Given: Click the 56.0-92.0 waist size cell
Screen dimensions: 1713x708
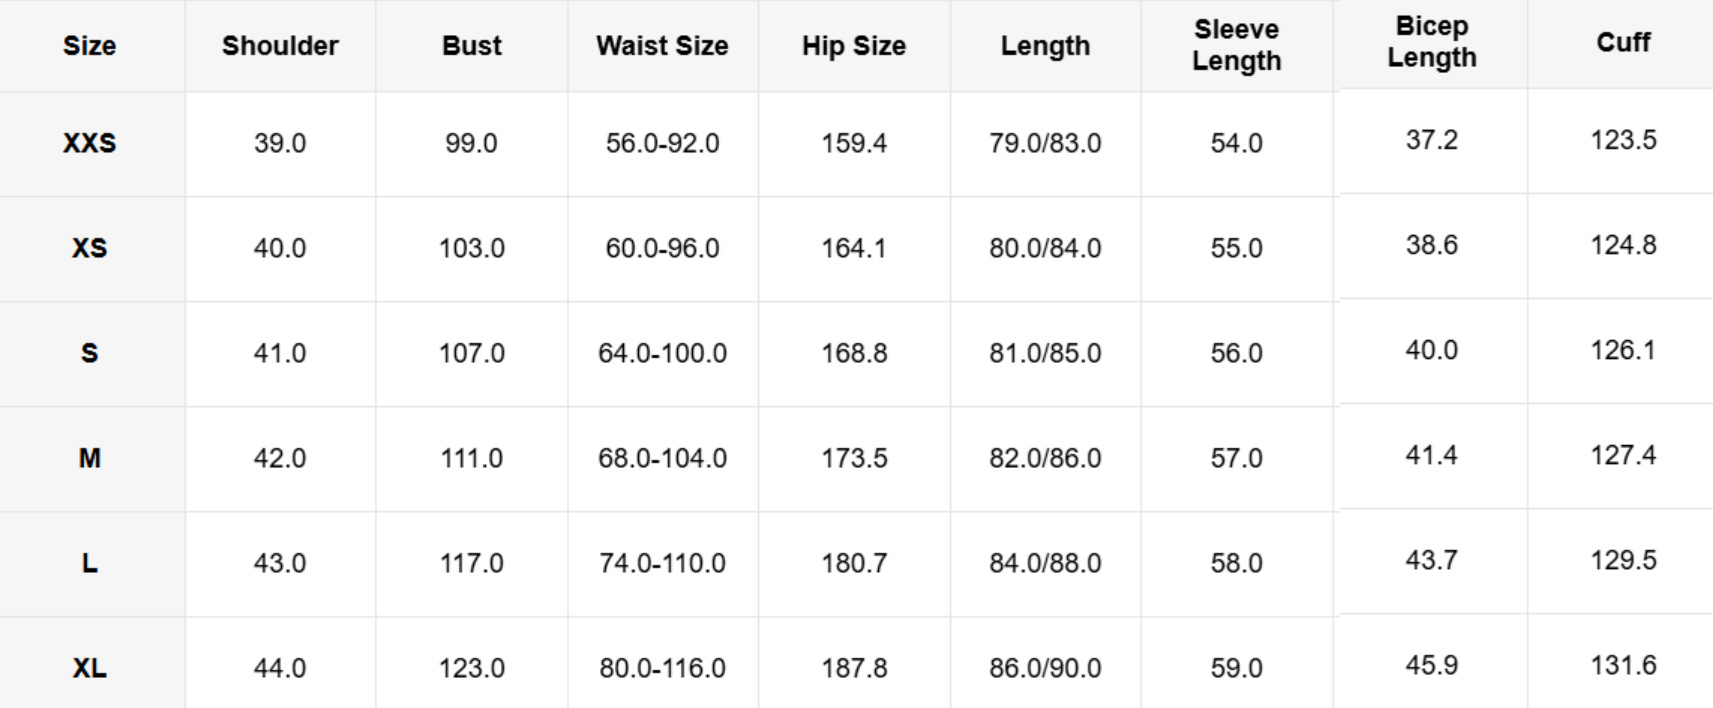Looking at the screenshot, I should tap(662, 143).
